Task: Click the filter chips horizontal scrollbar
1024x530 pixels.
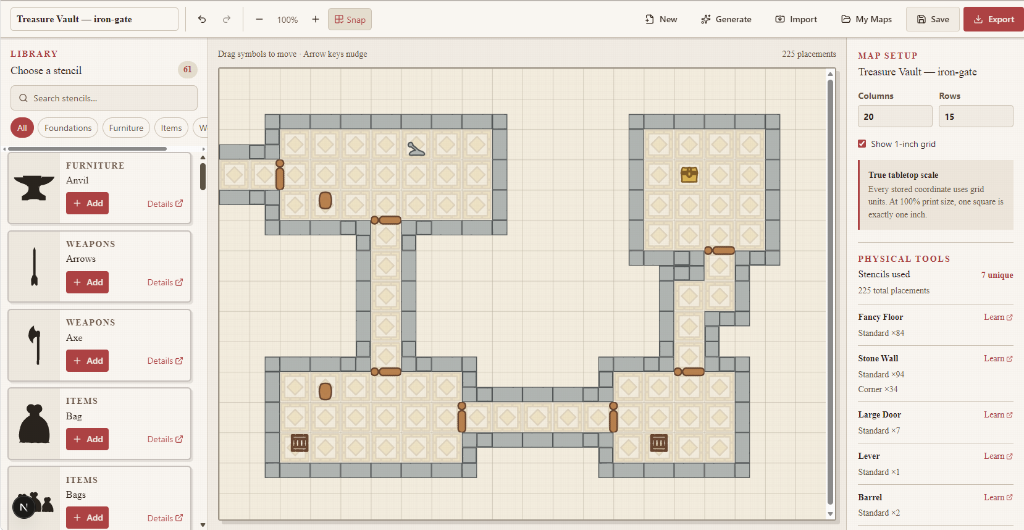Action: pos(88,149)
